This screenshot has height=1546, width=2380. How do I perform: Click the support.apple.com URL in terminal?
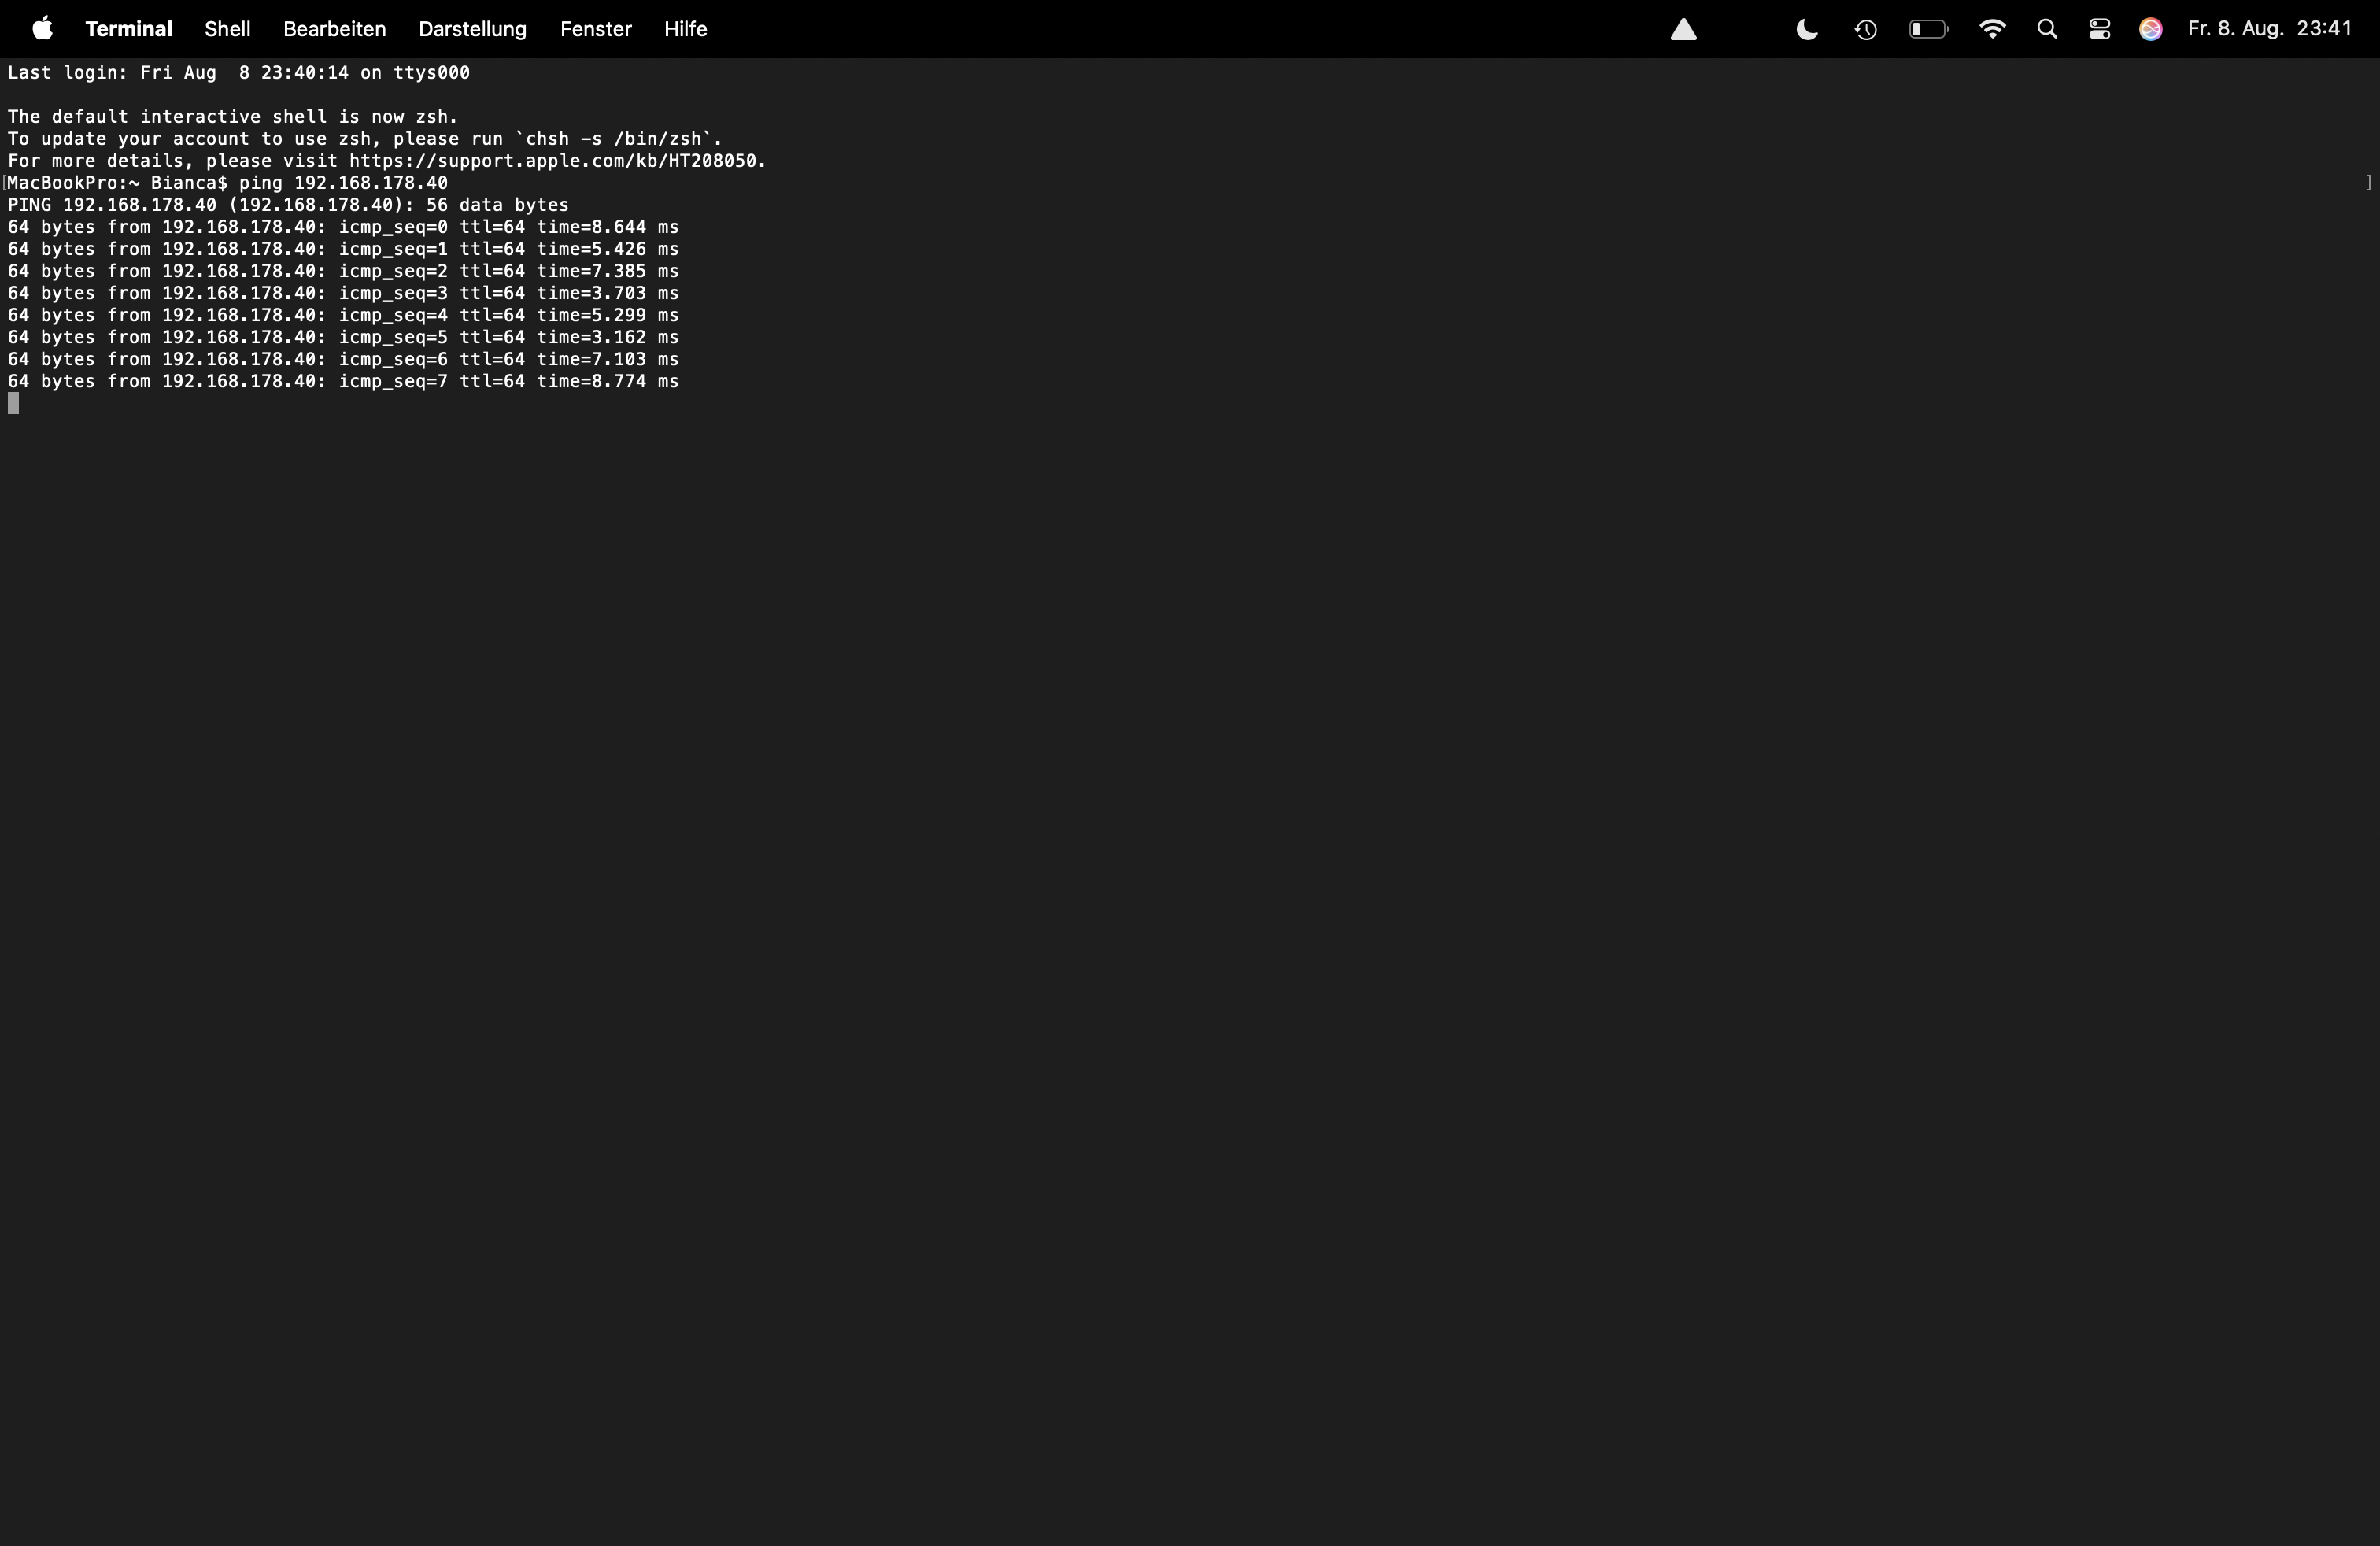click(556, 161)
